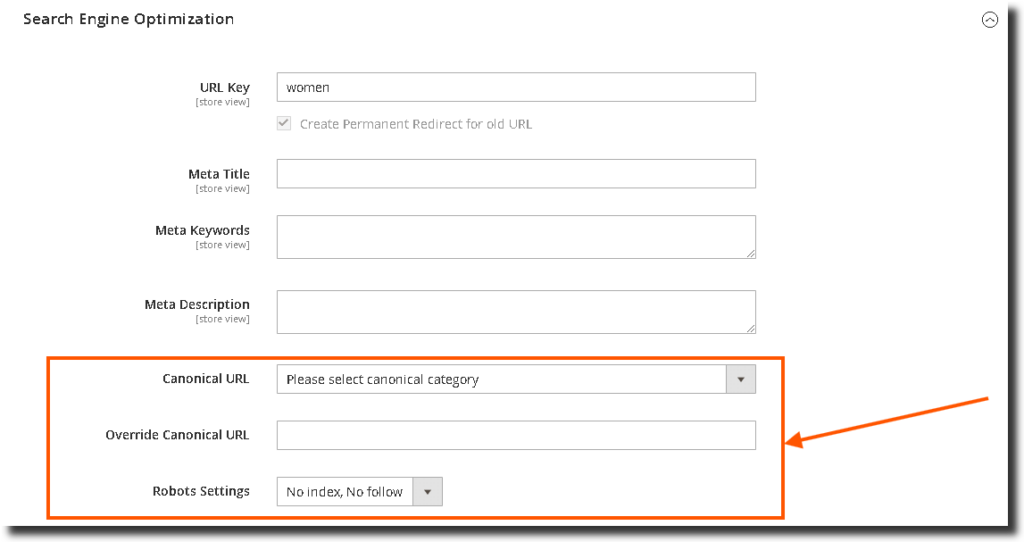Click inside the Meta Keywords text area
Screen dimensions: 1024x542
tap(515, 236)
